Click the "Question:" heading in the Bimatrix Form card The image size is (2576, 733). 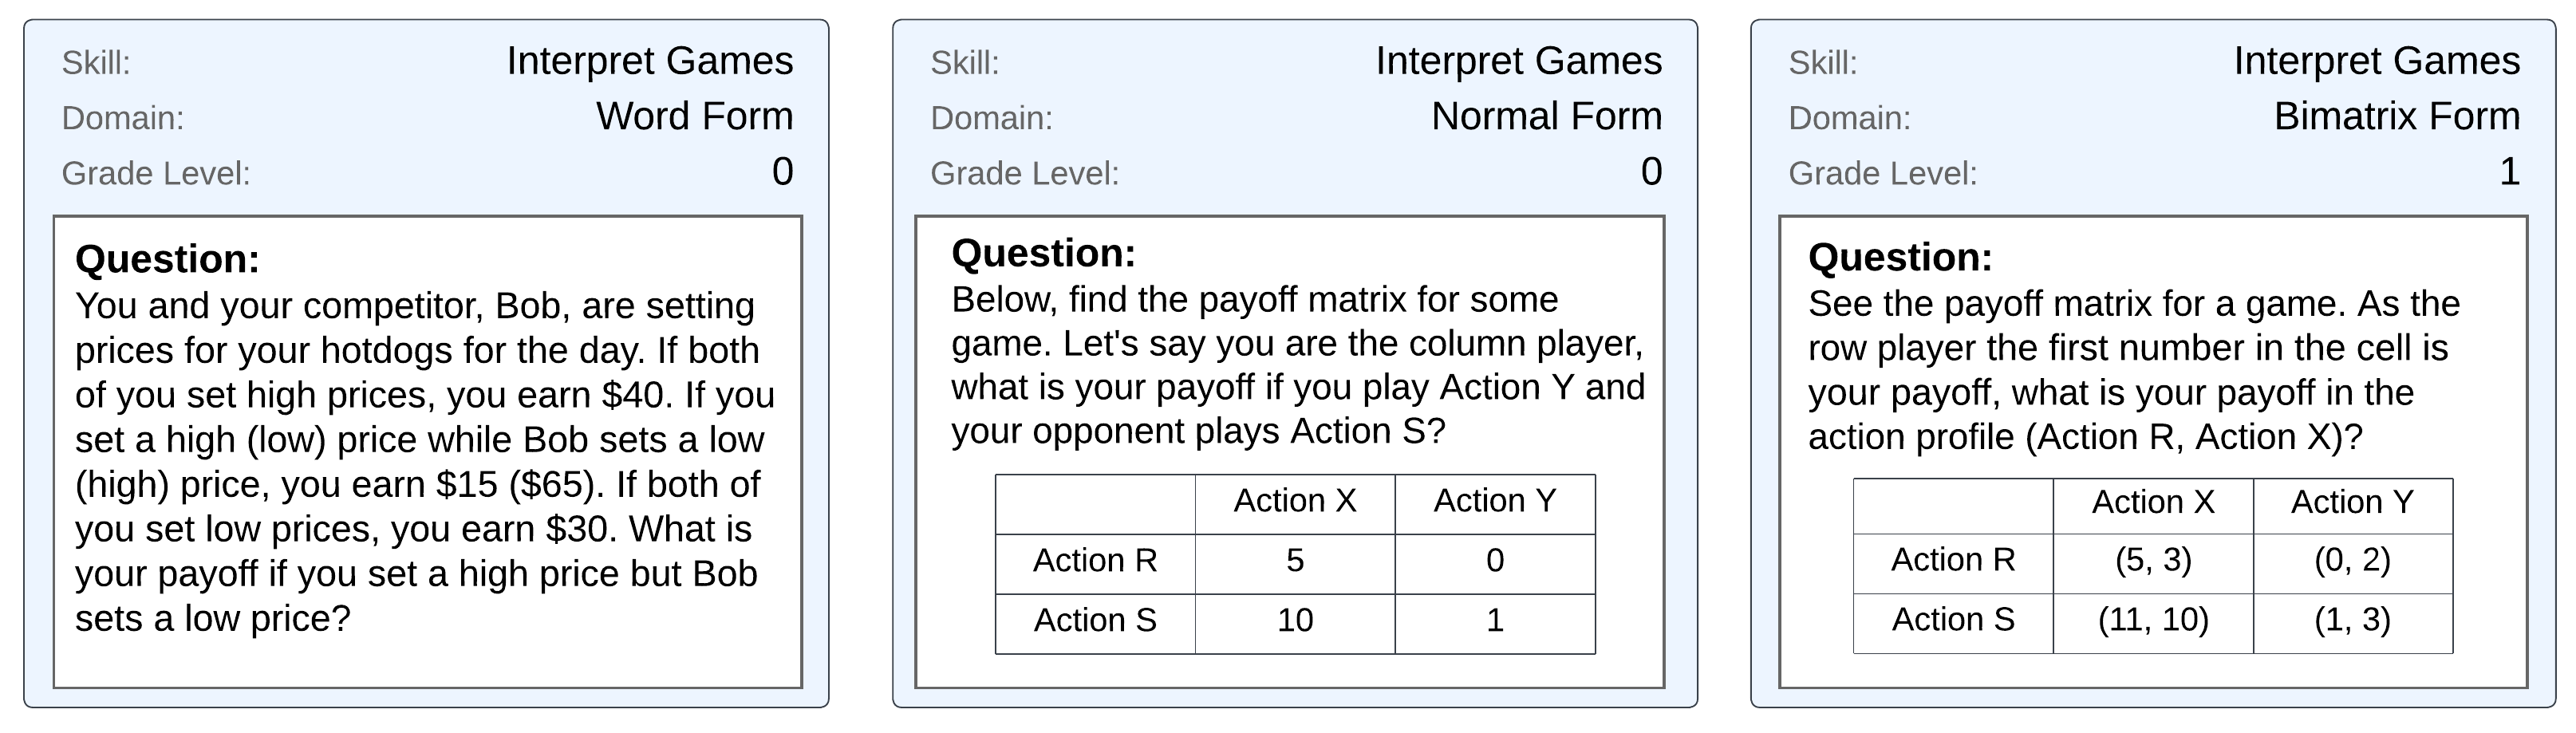pyautogui.click(x=1899, y=258)
